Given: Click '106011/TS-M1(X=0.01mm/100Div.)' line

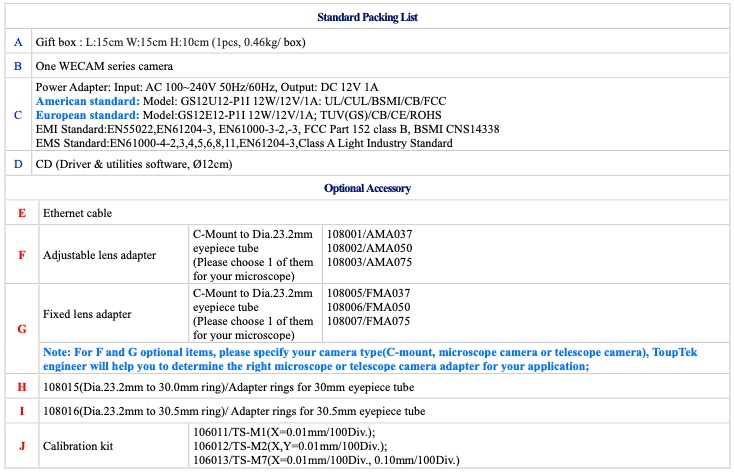Looking at the screenshot, I should coord(284,432).
